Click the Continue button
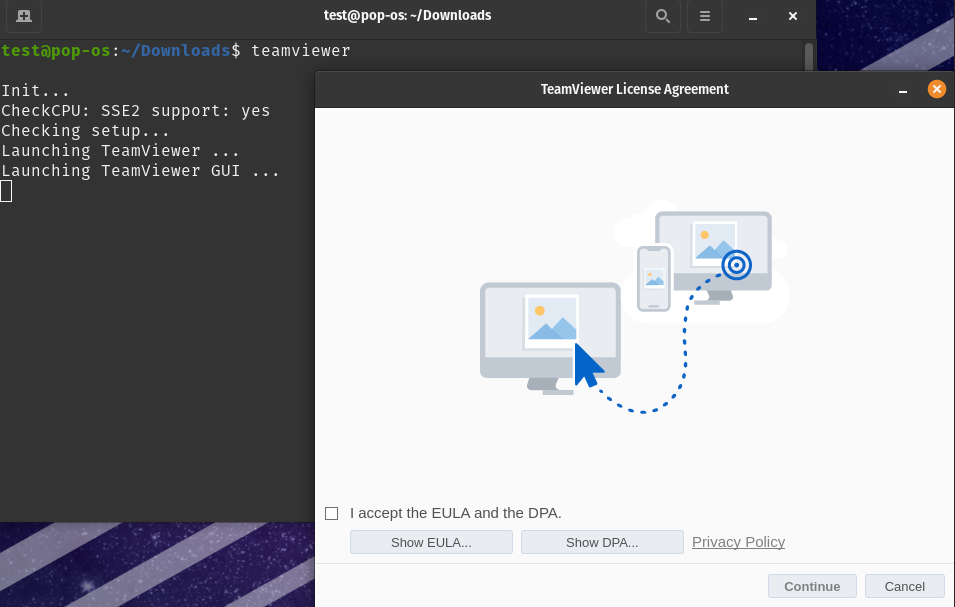Viewport: 955px width, 607px height. coord(812,586)
